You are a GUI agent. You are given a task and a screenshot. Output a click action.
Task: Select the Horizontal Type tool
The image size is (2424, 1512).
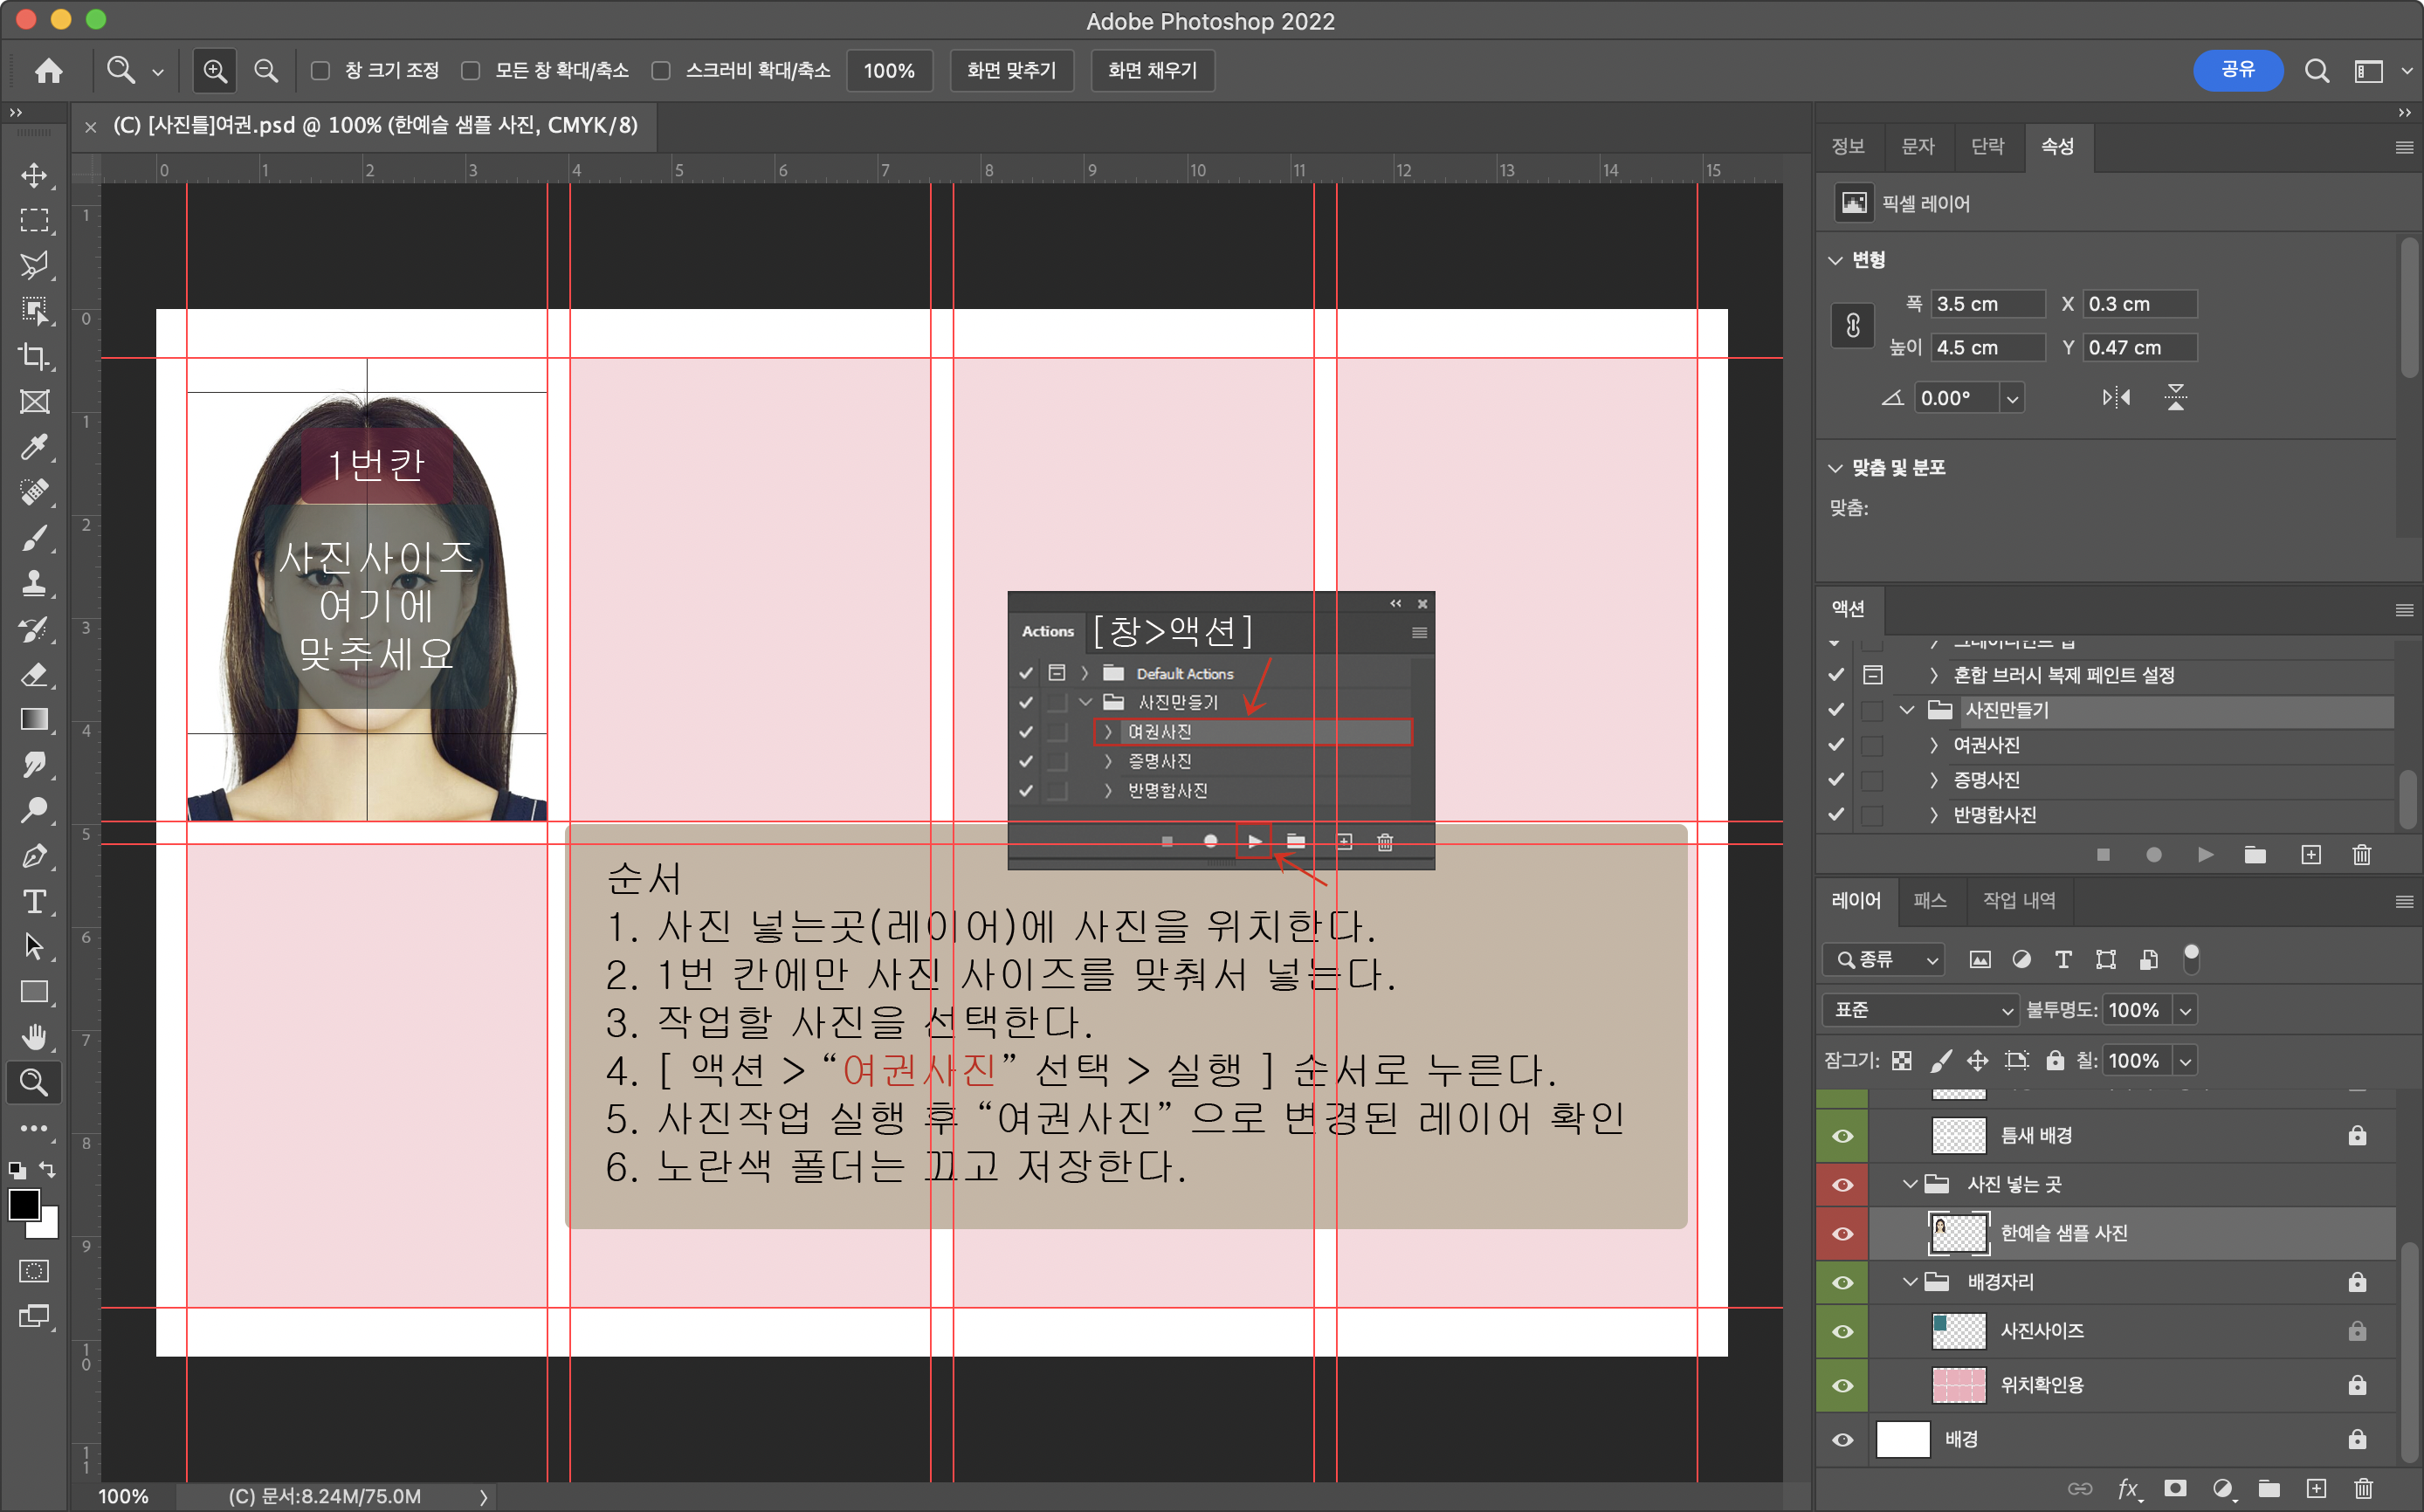click(x=34, y=901)
